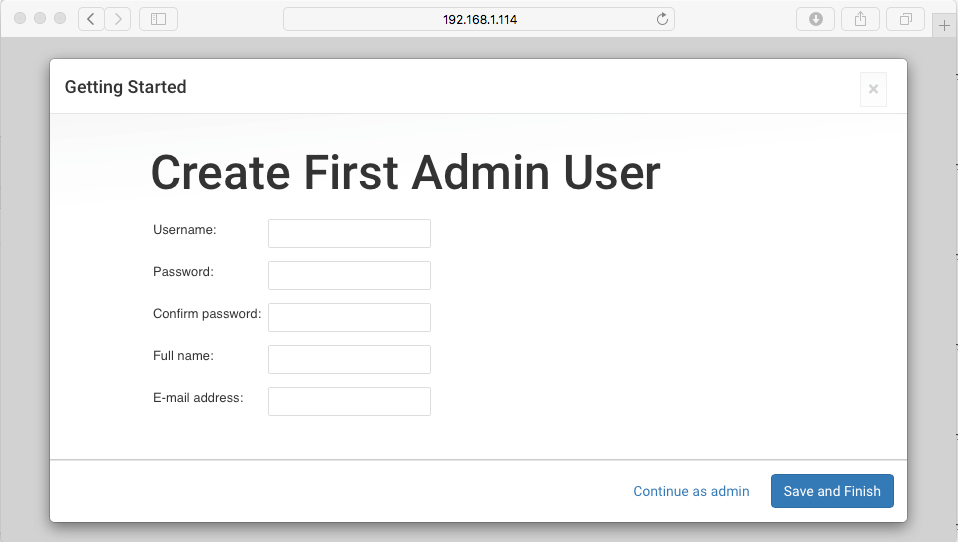Focus the E-mail address field
Viewport: 958px width, 542px height.
(x=349, y=401)
